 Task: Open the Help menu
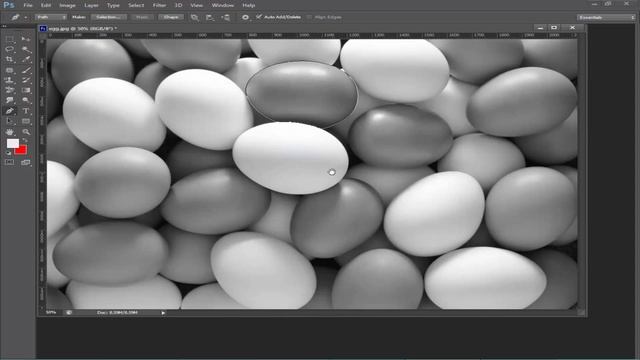coord(249,5)
